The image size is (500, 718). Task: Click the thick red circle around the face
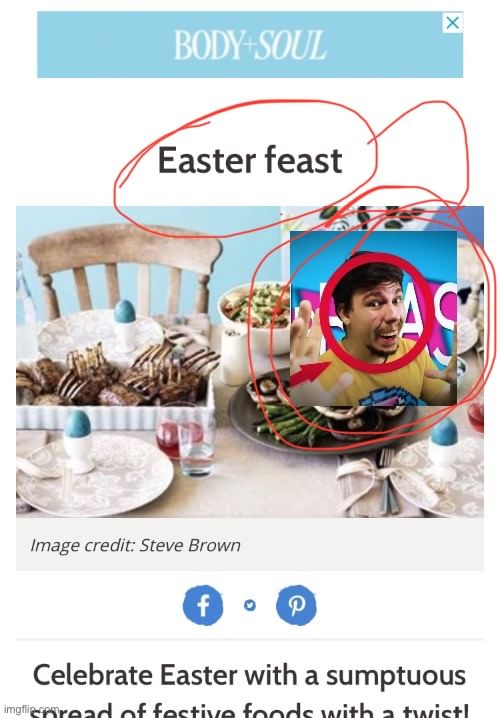[x=376, y=312]
